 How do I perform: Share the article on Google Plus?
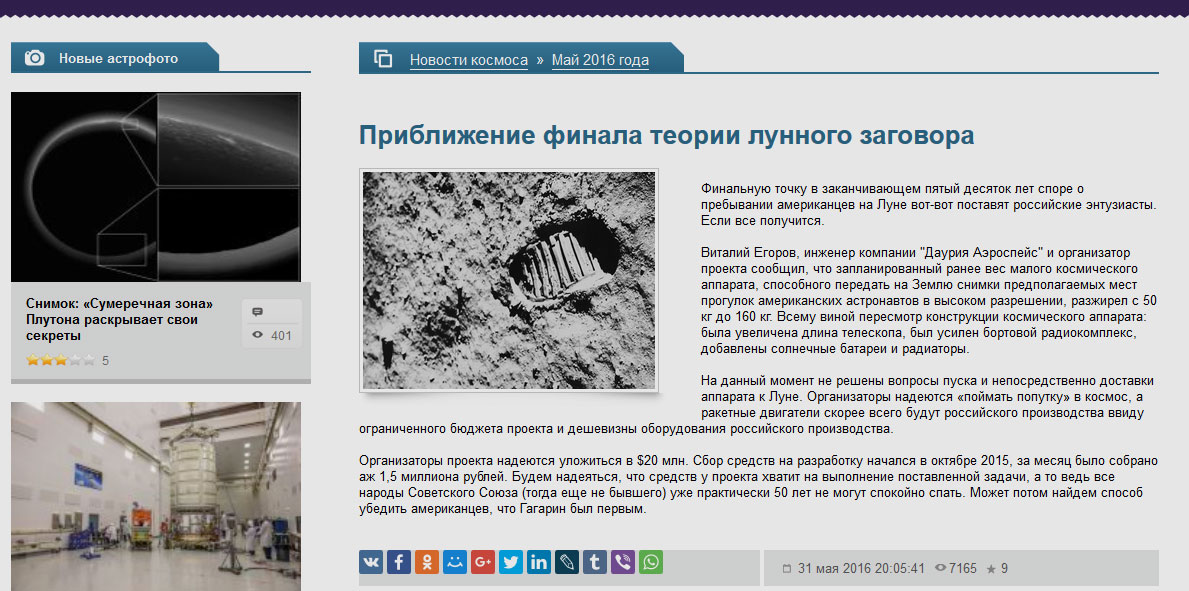click(483, 562)
